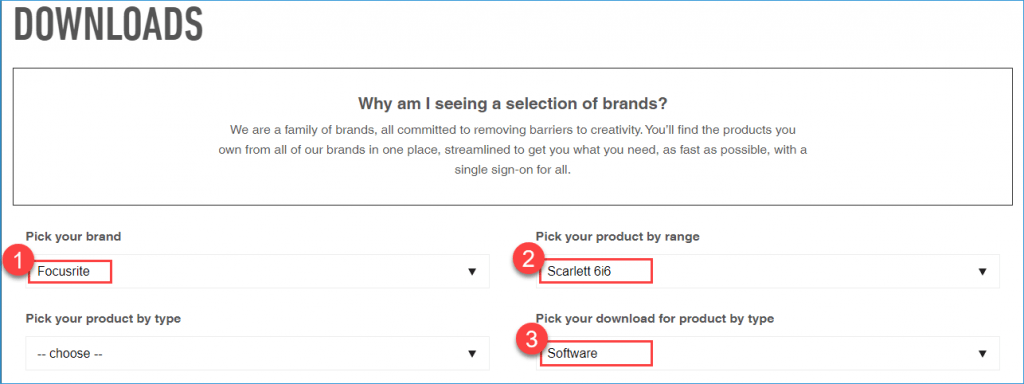Click the 'Pick your brand' label
The width and height of the screenshot is (1024, 384).
(x=73, y=236)
